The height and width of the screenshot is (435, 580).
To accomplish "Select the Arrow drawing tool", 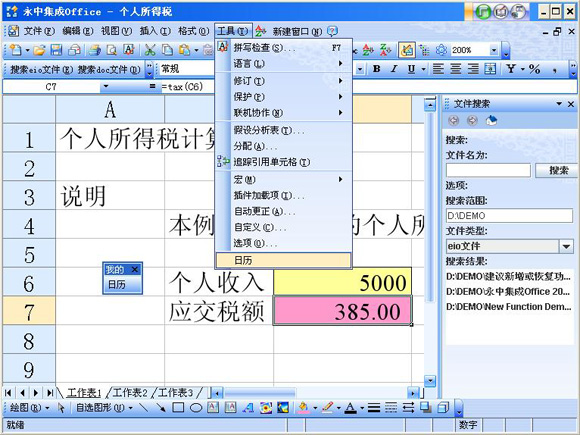I will pos(161,408).
